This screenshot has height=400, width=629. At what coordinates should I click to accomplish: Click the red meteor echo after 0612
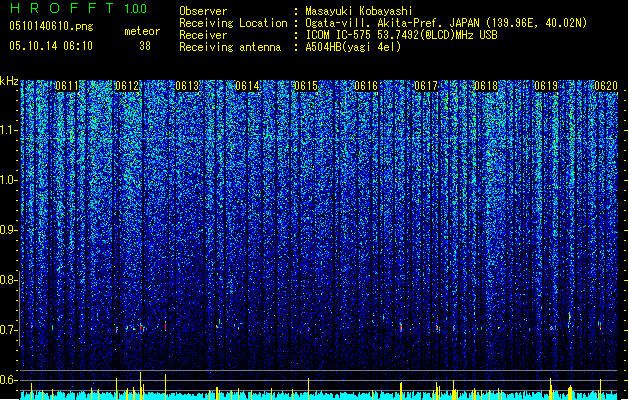[165, 326]
